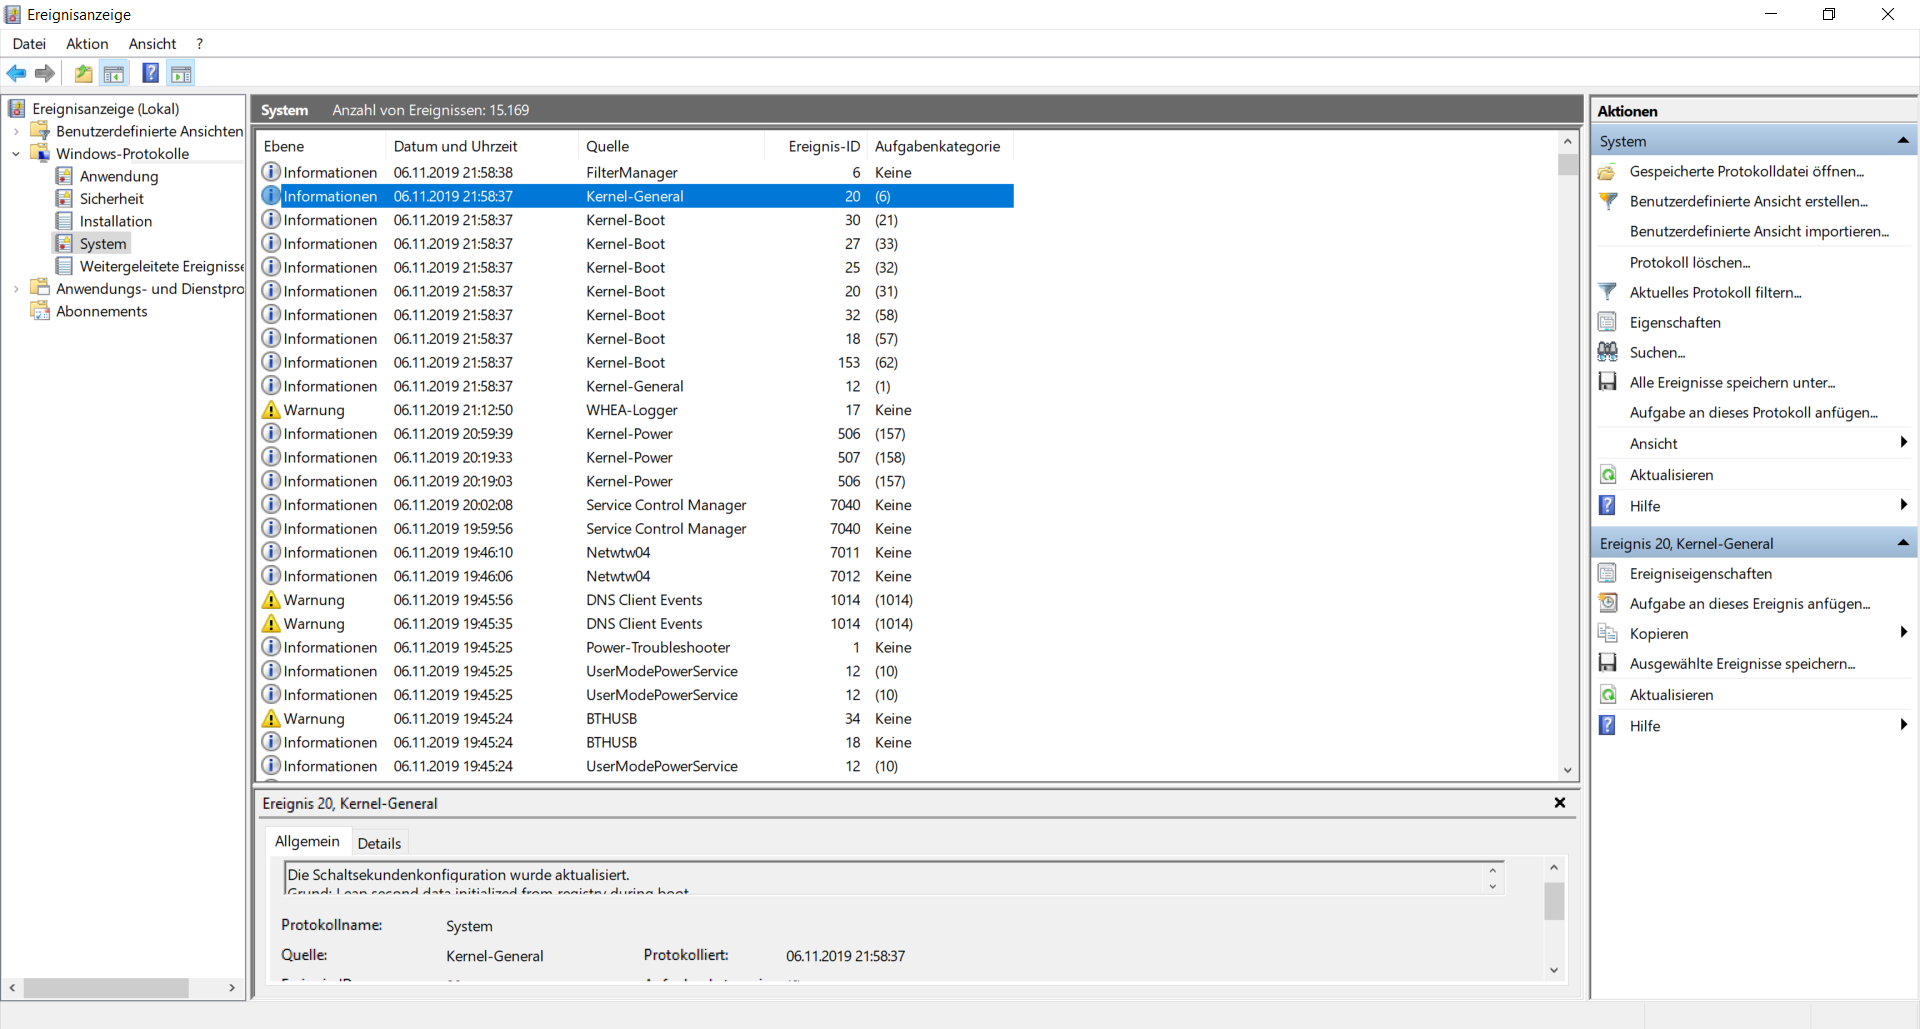
Task: Collapse the Ereignis 20, Kernel-General section arrow
Action: coord(1903,543)
